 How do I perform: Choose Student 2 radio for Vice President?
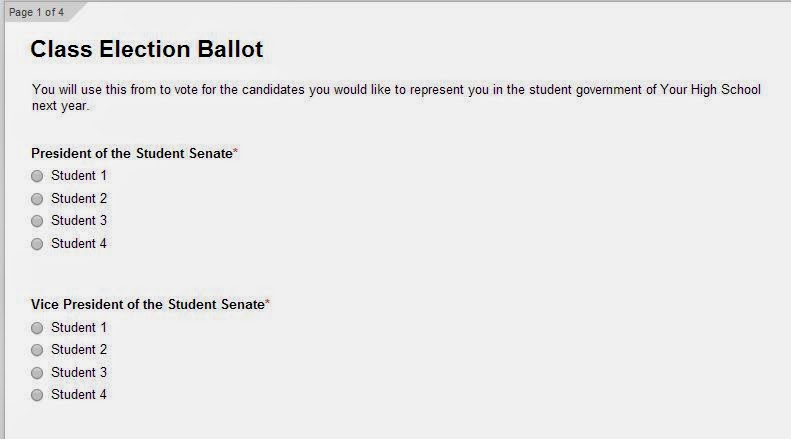pyautogui.click(x=37, y=350)
